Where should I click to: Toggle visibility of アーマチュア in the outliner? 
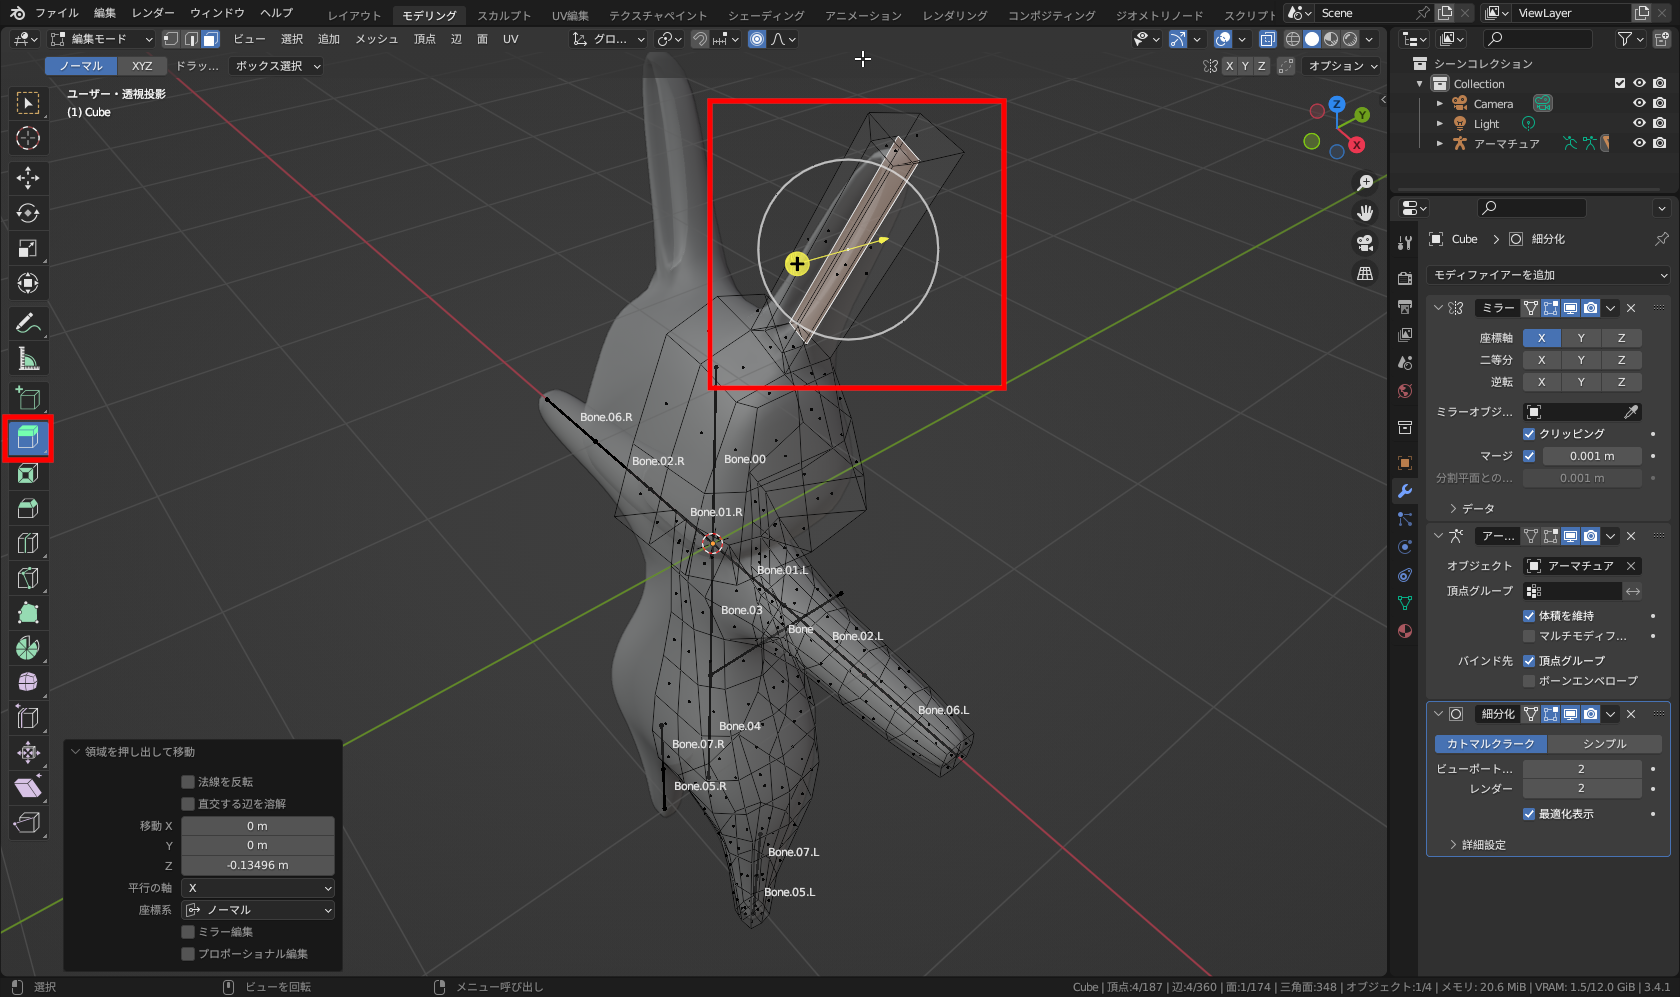(x=1639, y=143)
